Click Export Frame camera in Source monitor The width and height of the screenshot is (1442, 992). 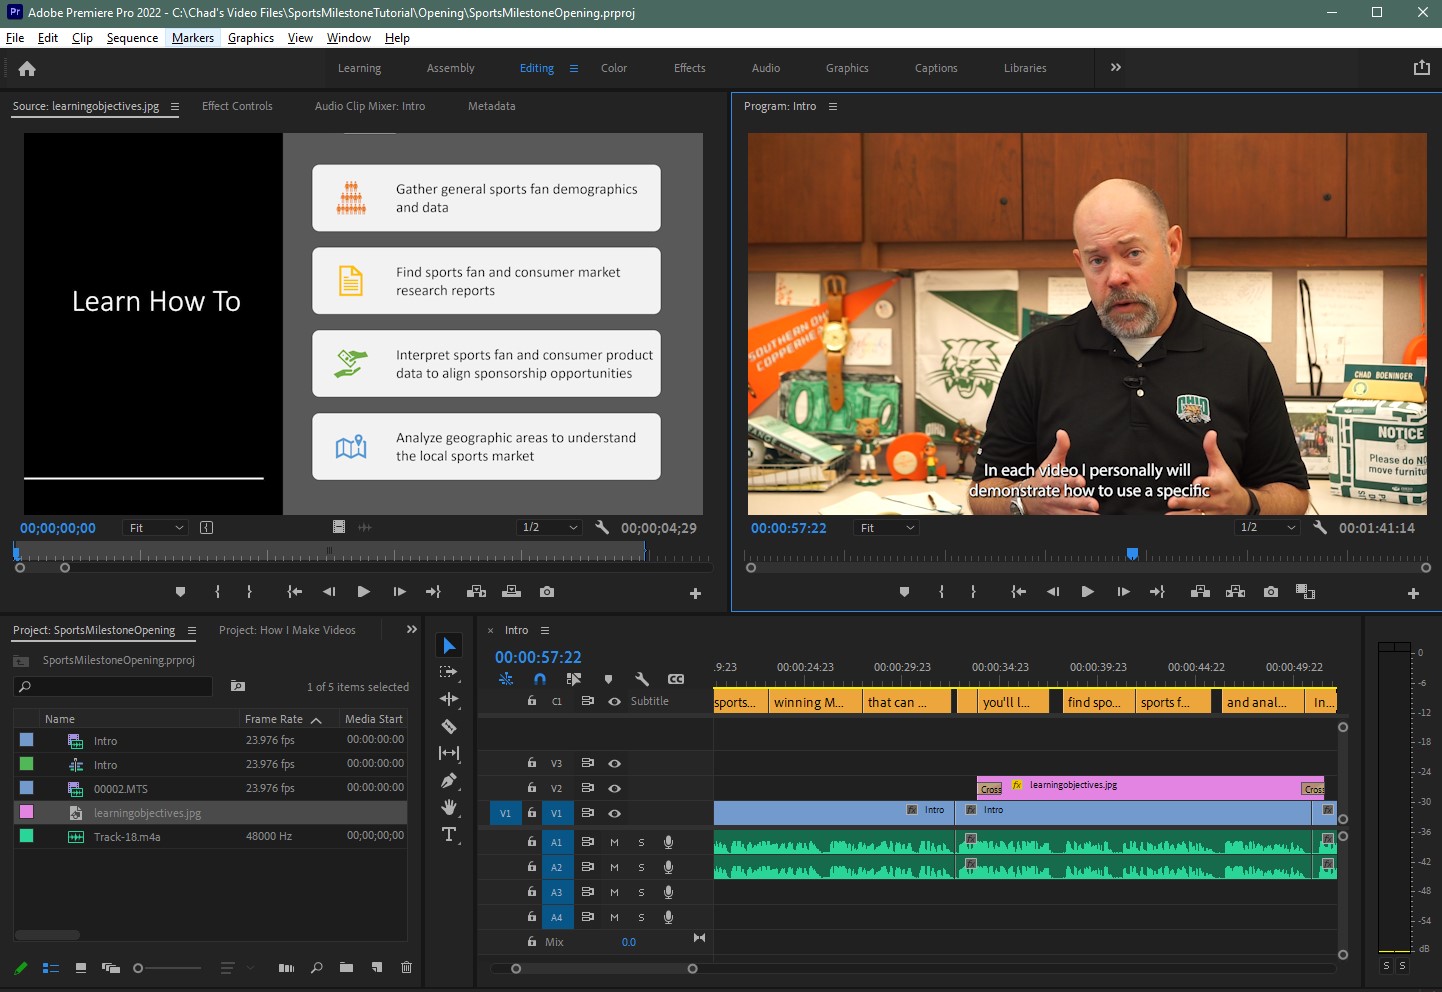tap(546, 592)
